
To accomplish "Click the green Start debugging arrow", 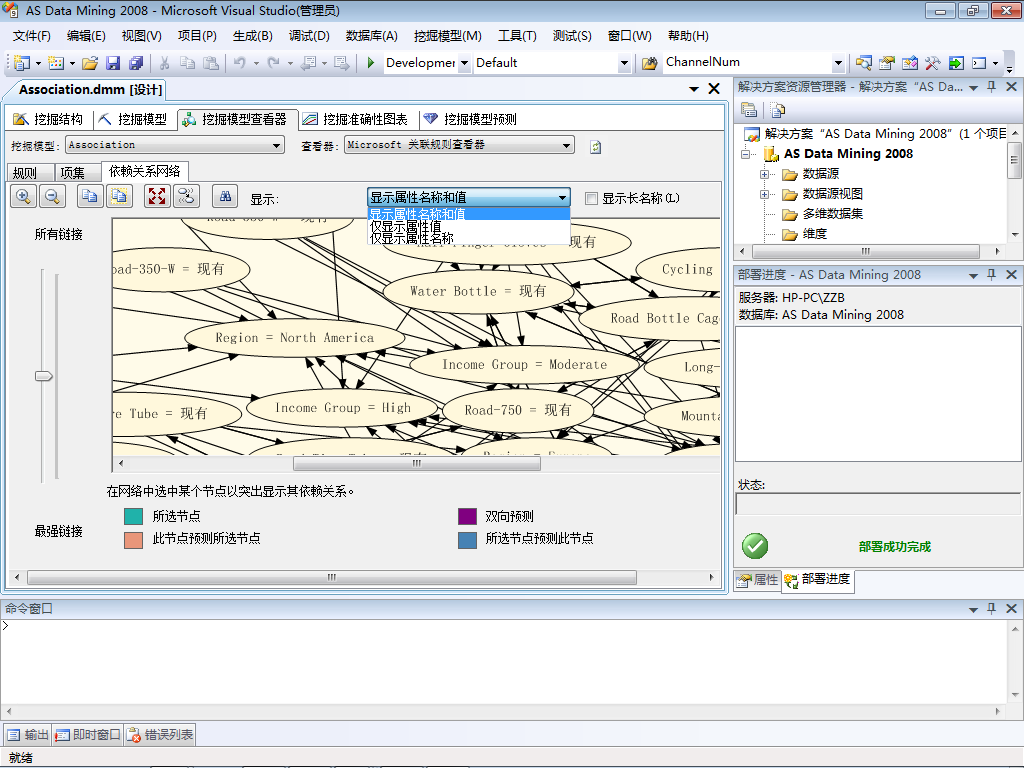I will 370,63.
